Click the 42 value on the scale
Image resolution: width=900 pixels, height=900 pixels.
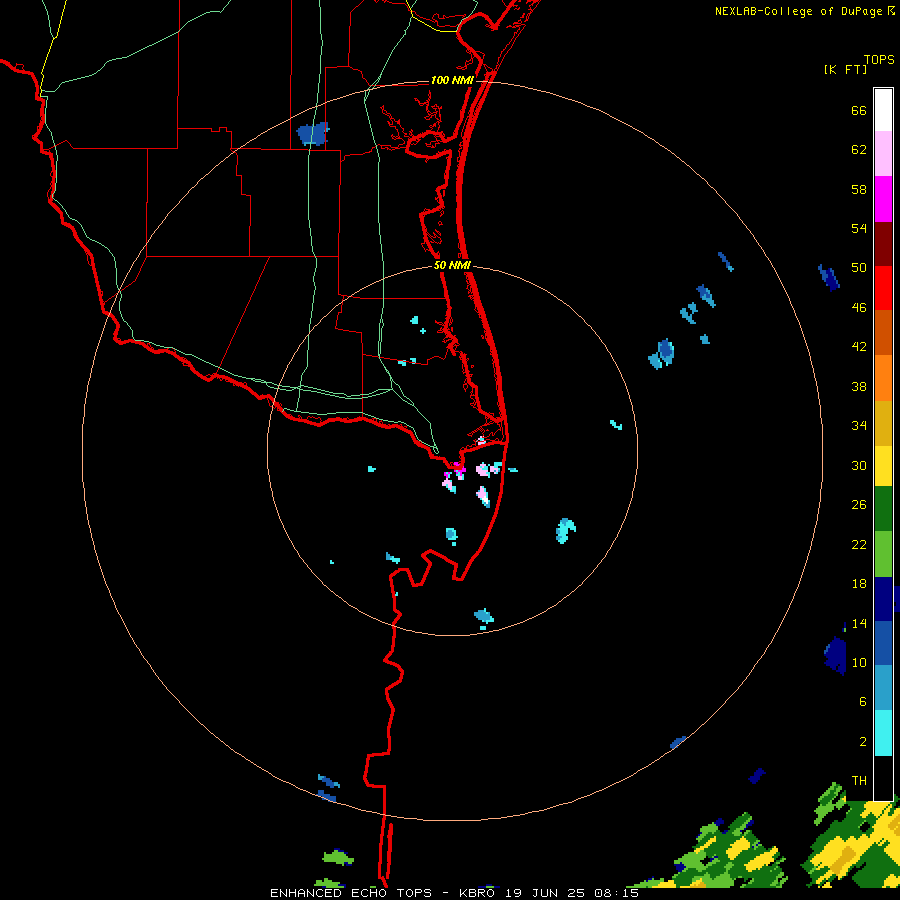pos(859,347)
